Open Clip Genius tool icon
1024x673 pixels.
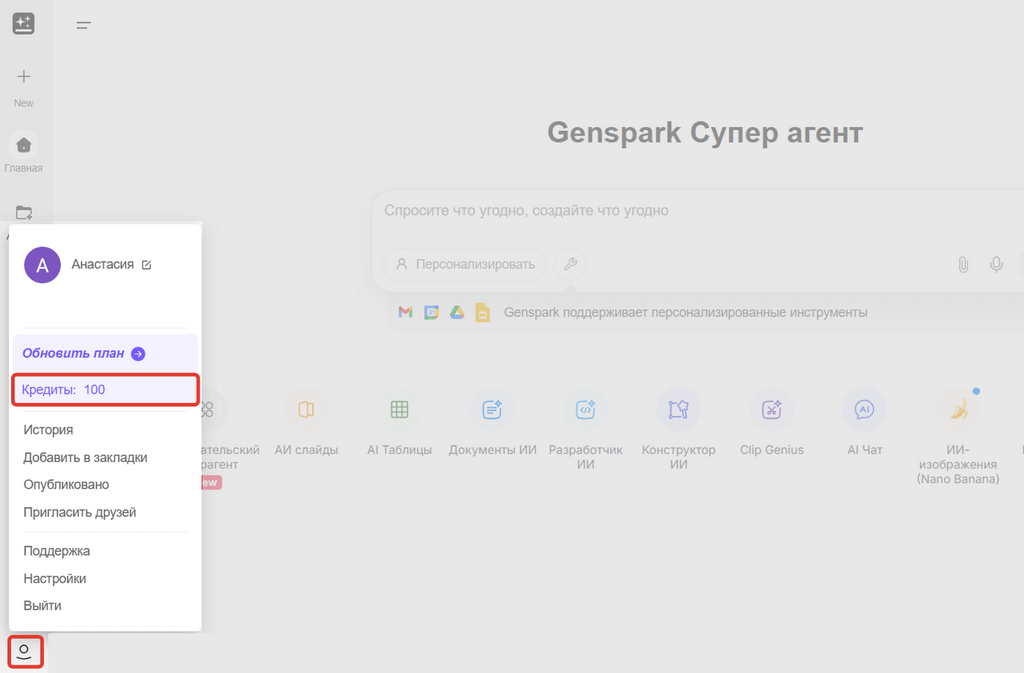pos(772,409)
